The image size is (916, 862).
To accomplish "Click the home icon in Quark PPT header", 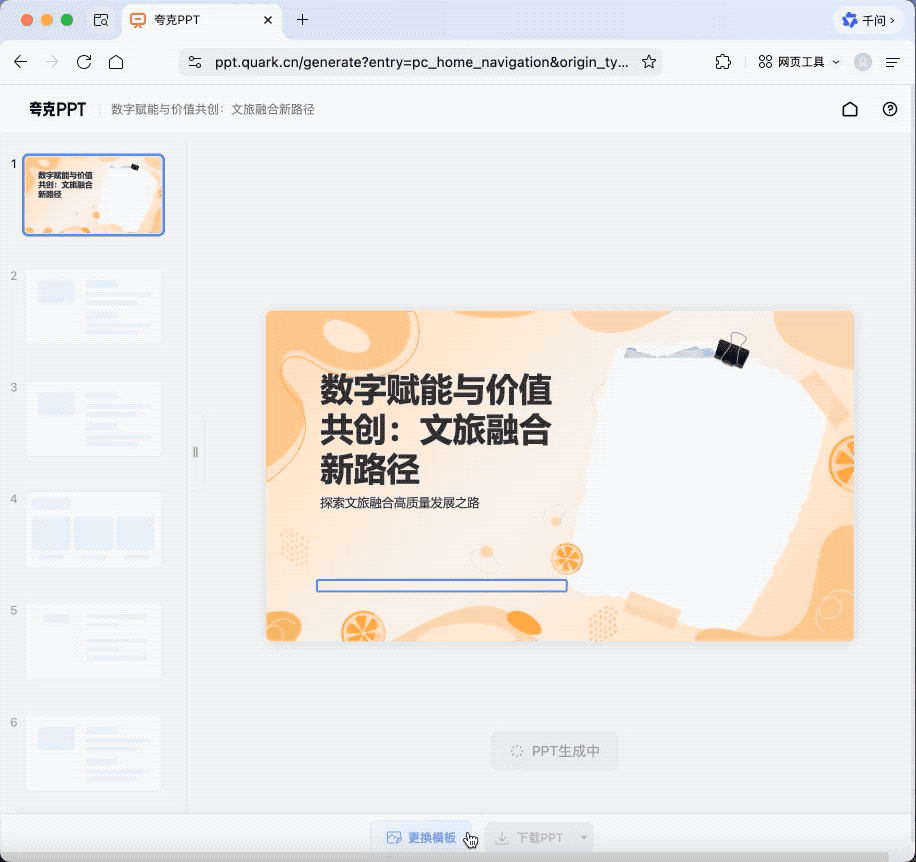I will tap(850, 110).
